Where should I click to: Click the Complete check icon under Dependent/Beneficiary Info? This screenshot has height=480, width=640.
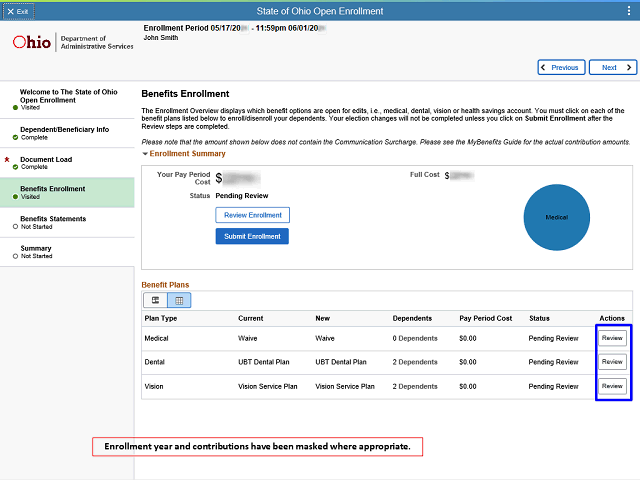point(15,138)
